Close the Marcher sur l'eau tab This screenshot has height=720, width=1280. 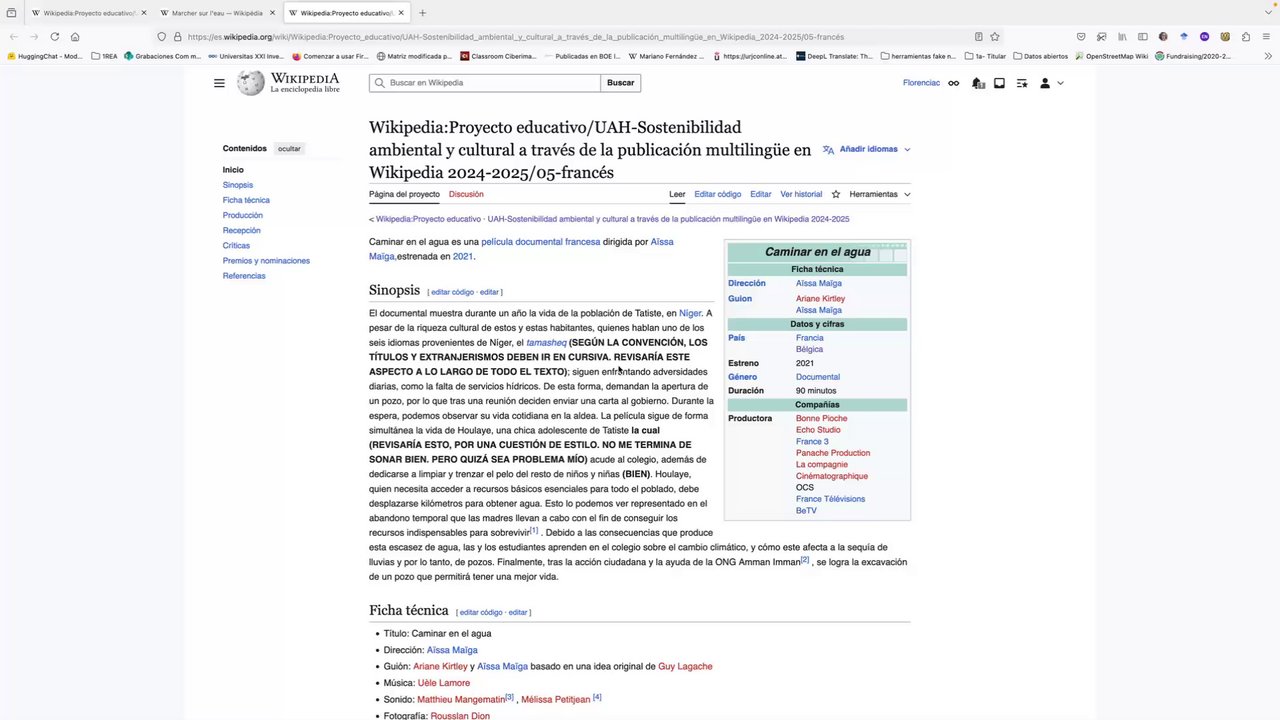[x=272, y=13]
